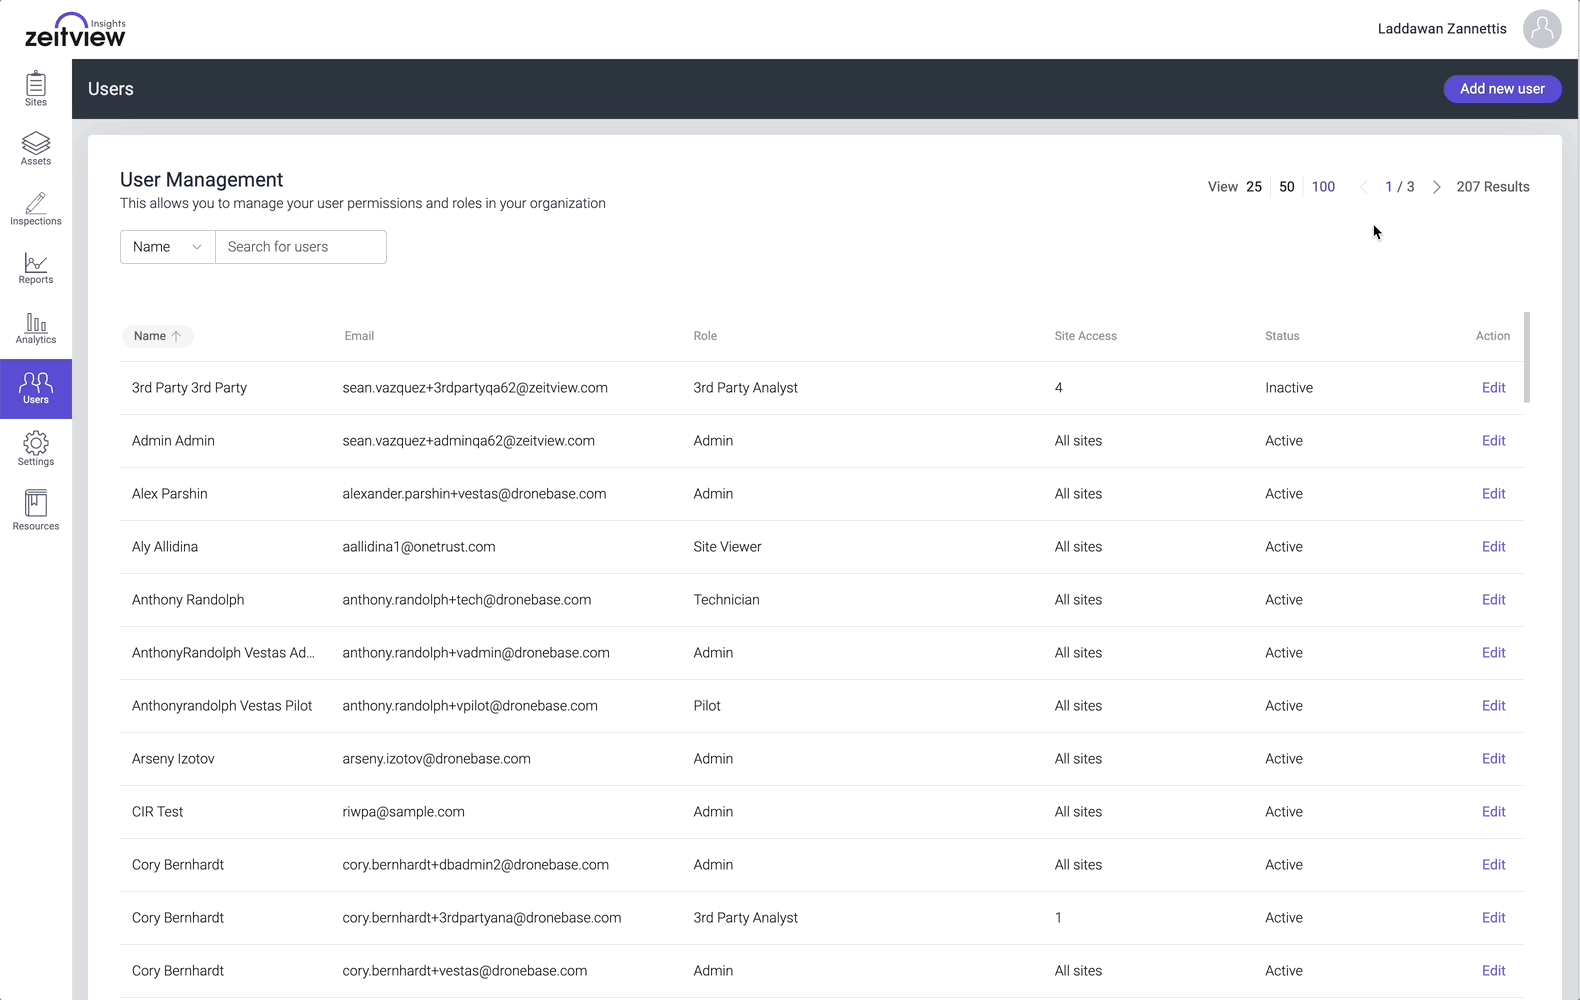This screenshot has height=1000, width=1580.
Task: Show 100 results per page
Action: [1323, 187]
